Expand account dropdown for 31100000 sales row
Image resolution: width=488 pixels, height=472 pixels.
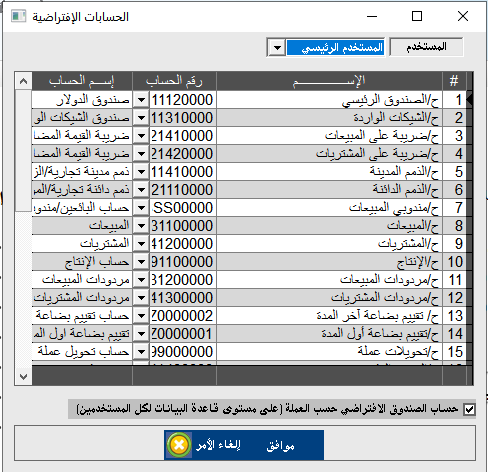pos(141,226)
